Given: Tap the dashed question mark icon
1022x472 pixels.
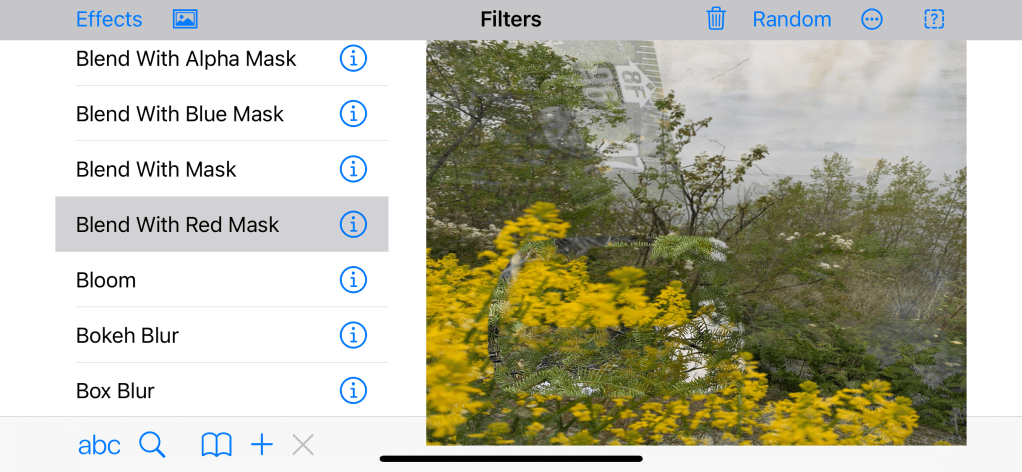Looking at the screenshot, I should [934, 20].
